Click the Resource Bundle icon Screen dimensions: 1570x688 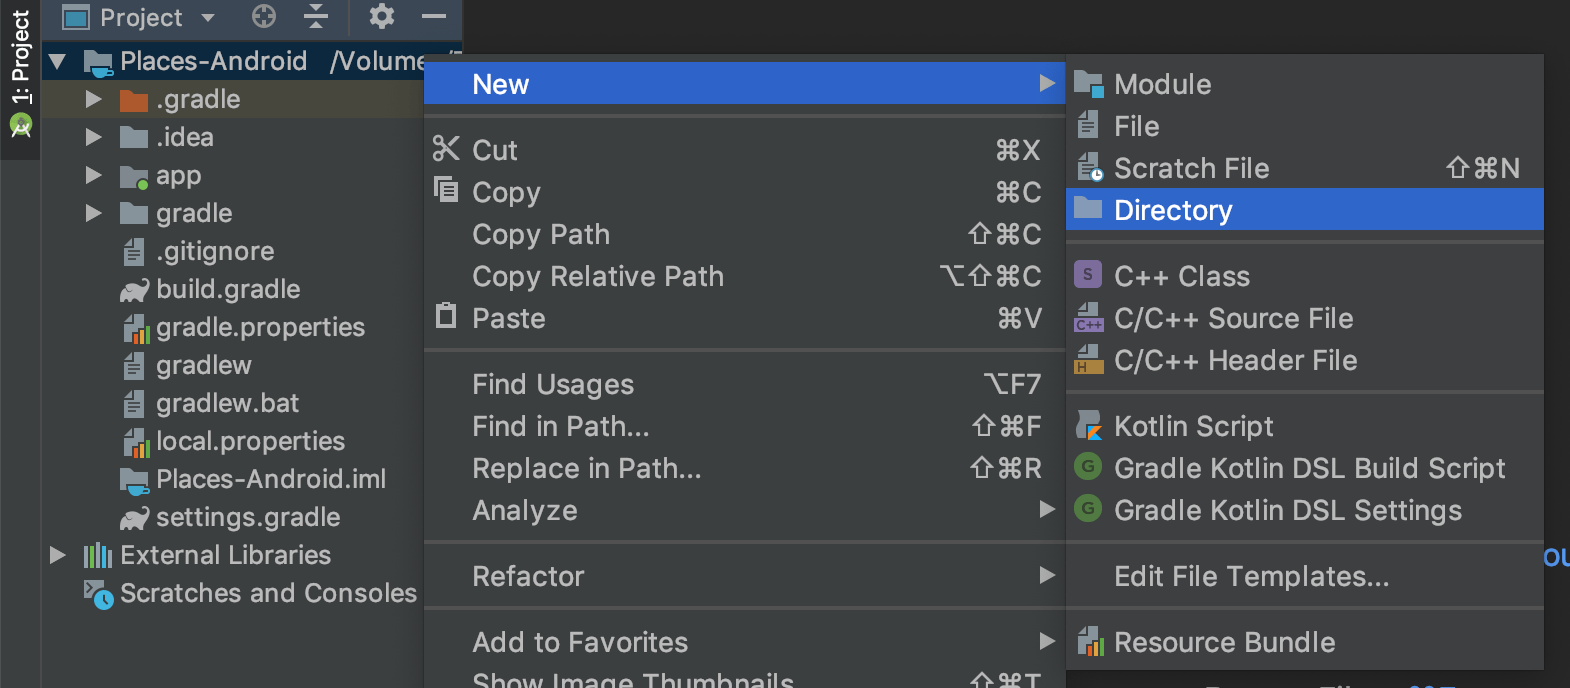(x=1088, y=642)
